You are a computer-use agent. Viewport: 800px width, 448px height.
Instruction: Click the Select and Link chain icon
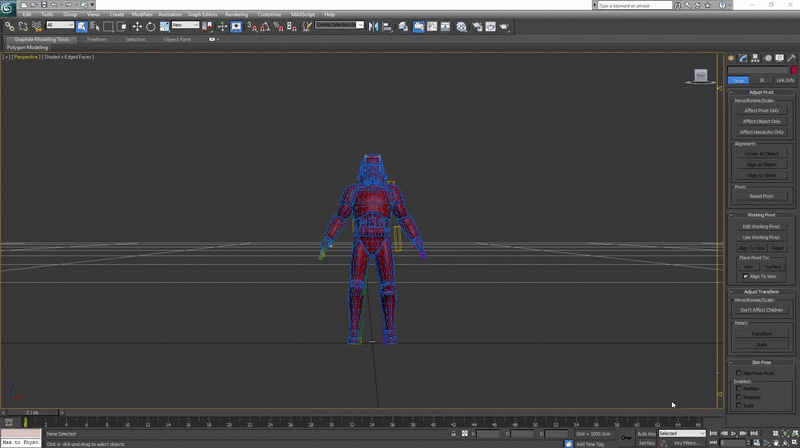pyautogui.click(x=10, y=26)
